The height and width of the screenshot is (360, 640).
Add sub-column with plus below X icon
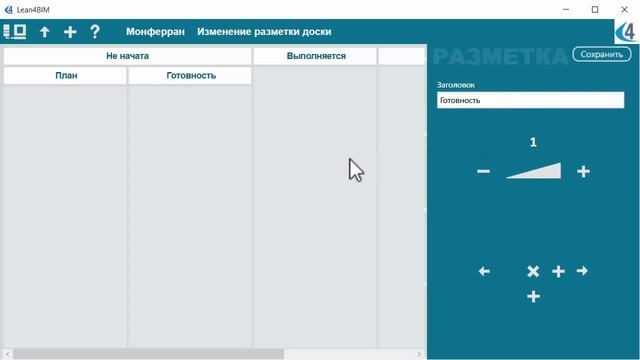(x=533, y=296)
